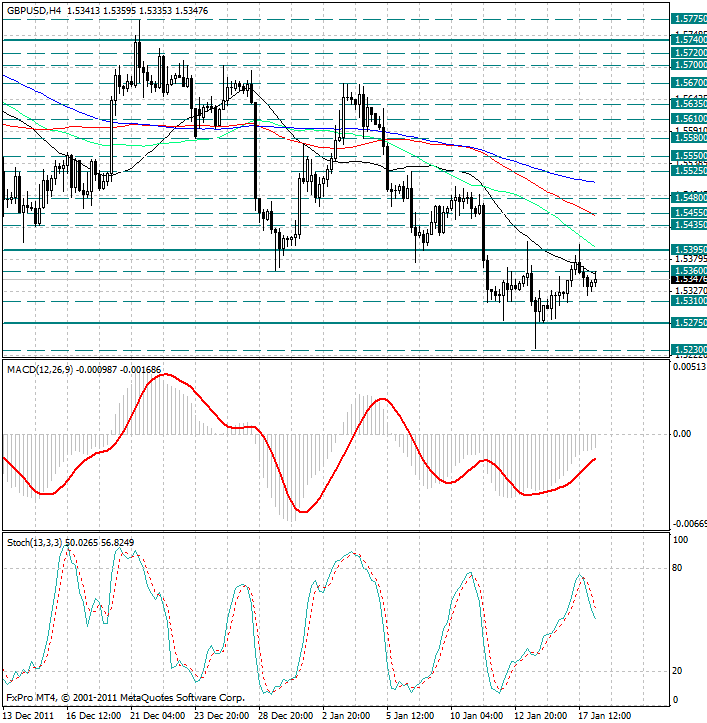Click the 0.00 MACD zero-line label
The width and height of the screenshot is (707, 723).
tap(682, 434)
